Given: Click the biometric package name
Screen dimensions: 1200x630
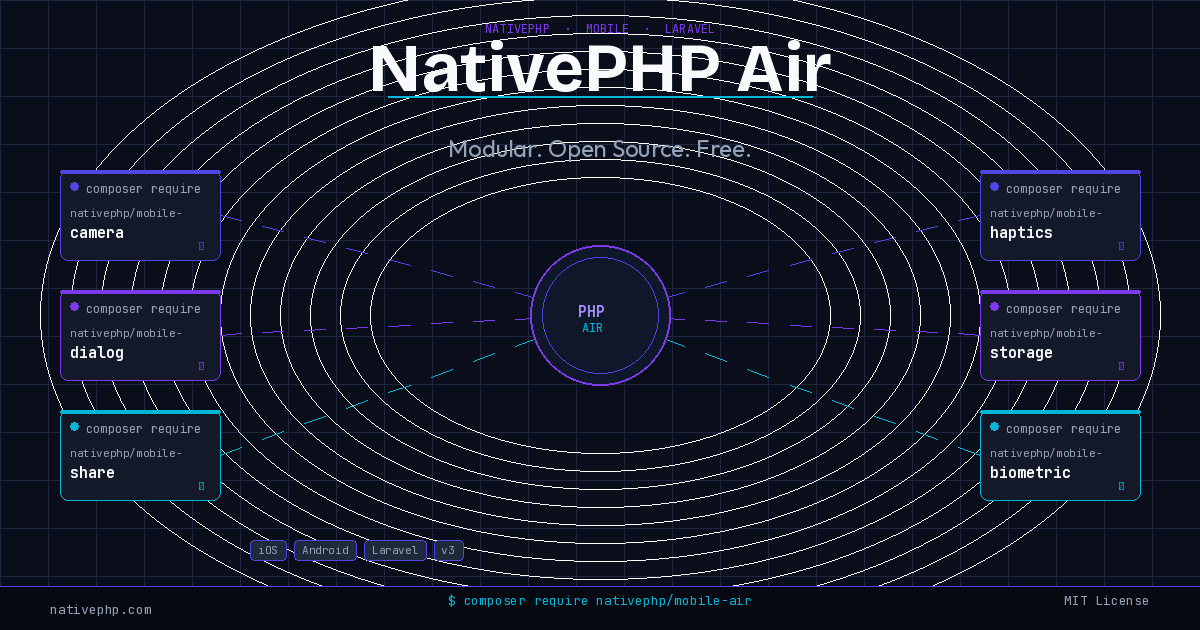Looking at the screenshot, I should pyautogui.click(x=1030, y=473).
